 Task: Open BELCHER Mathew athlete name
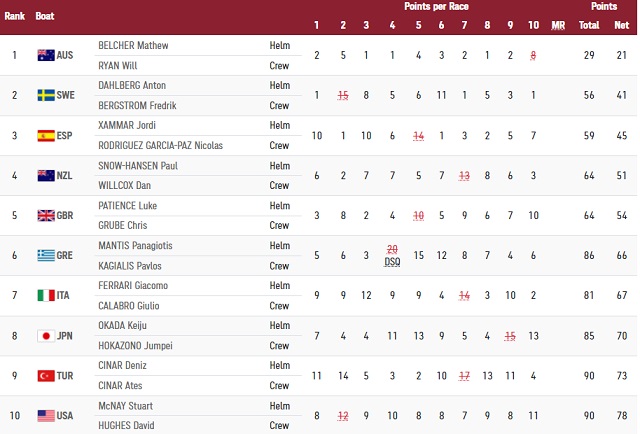point(133,45)
